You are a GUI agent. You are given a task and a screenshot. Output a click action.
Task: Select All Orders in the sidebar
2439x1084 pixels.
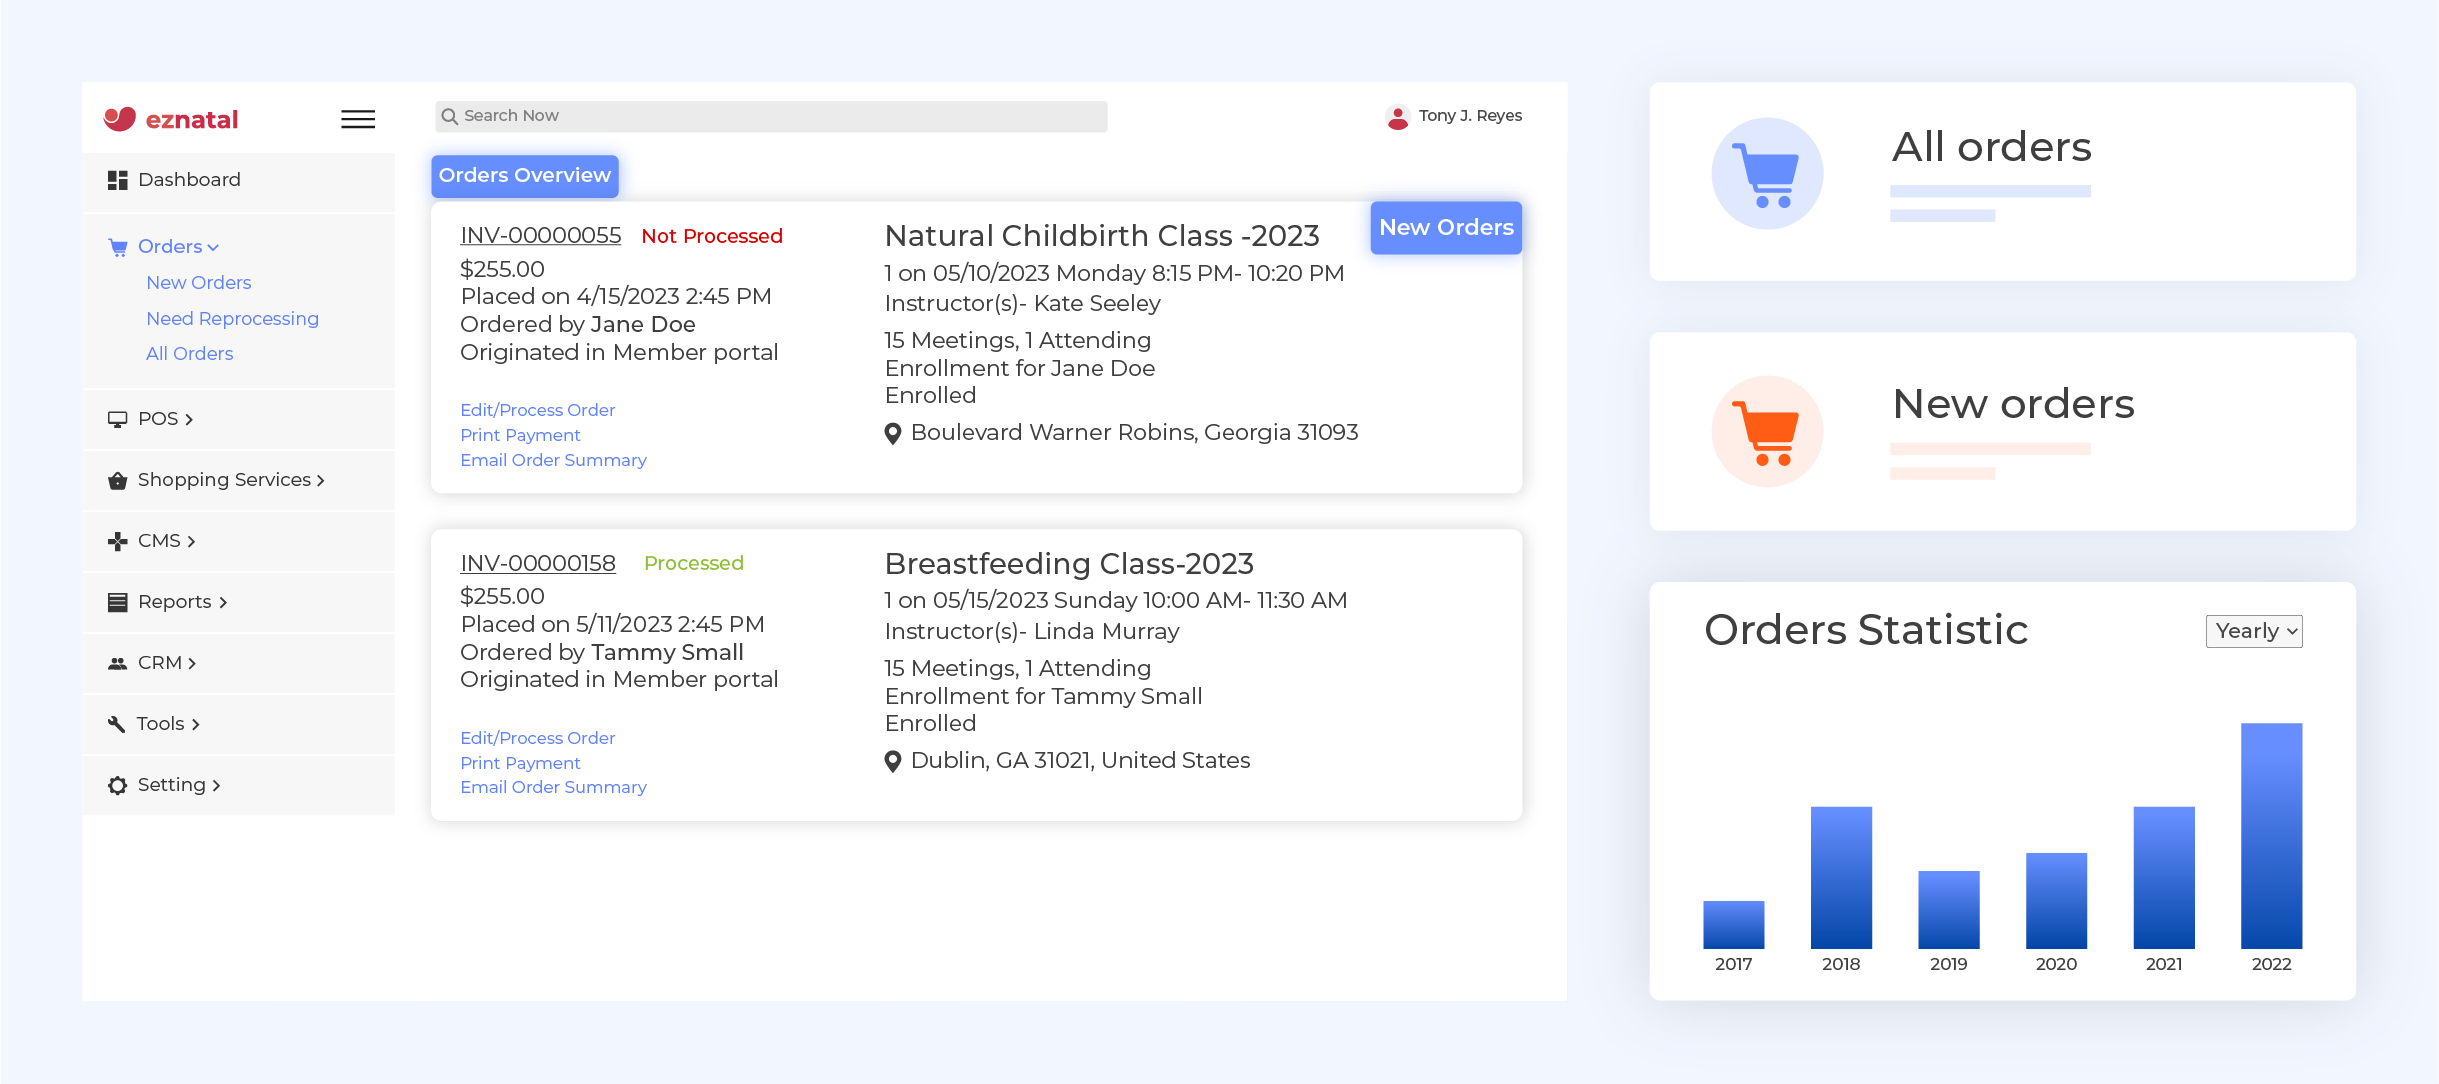[189, 354]
